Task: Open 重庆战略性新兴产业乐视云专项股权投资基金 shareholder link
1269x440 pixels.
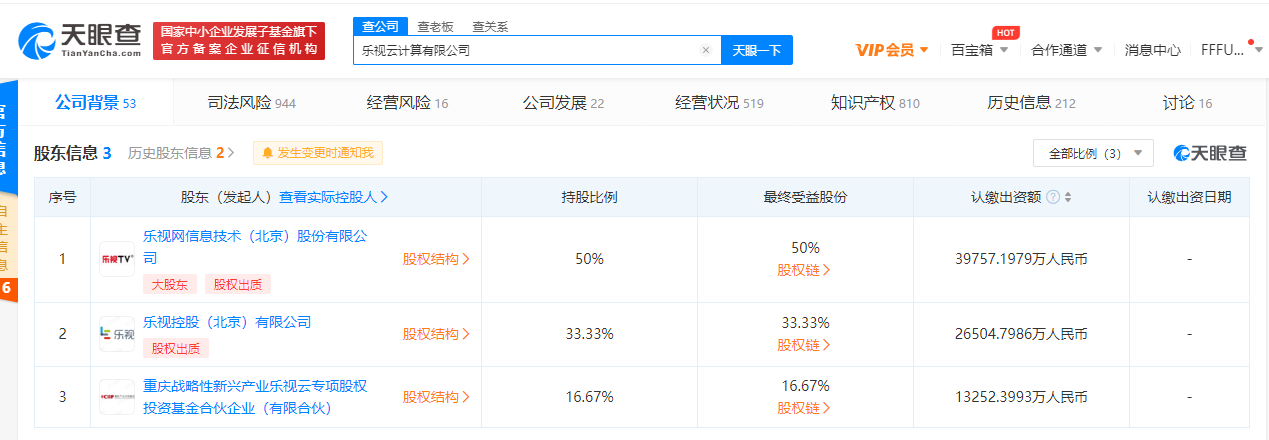Action: coord(255,397)
